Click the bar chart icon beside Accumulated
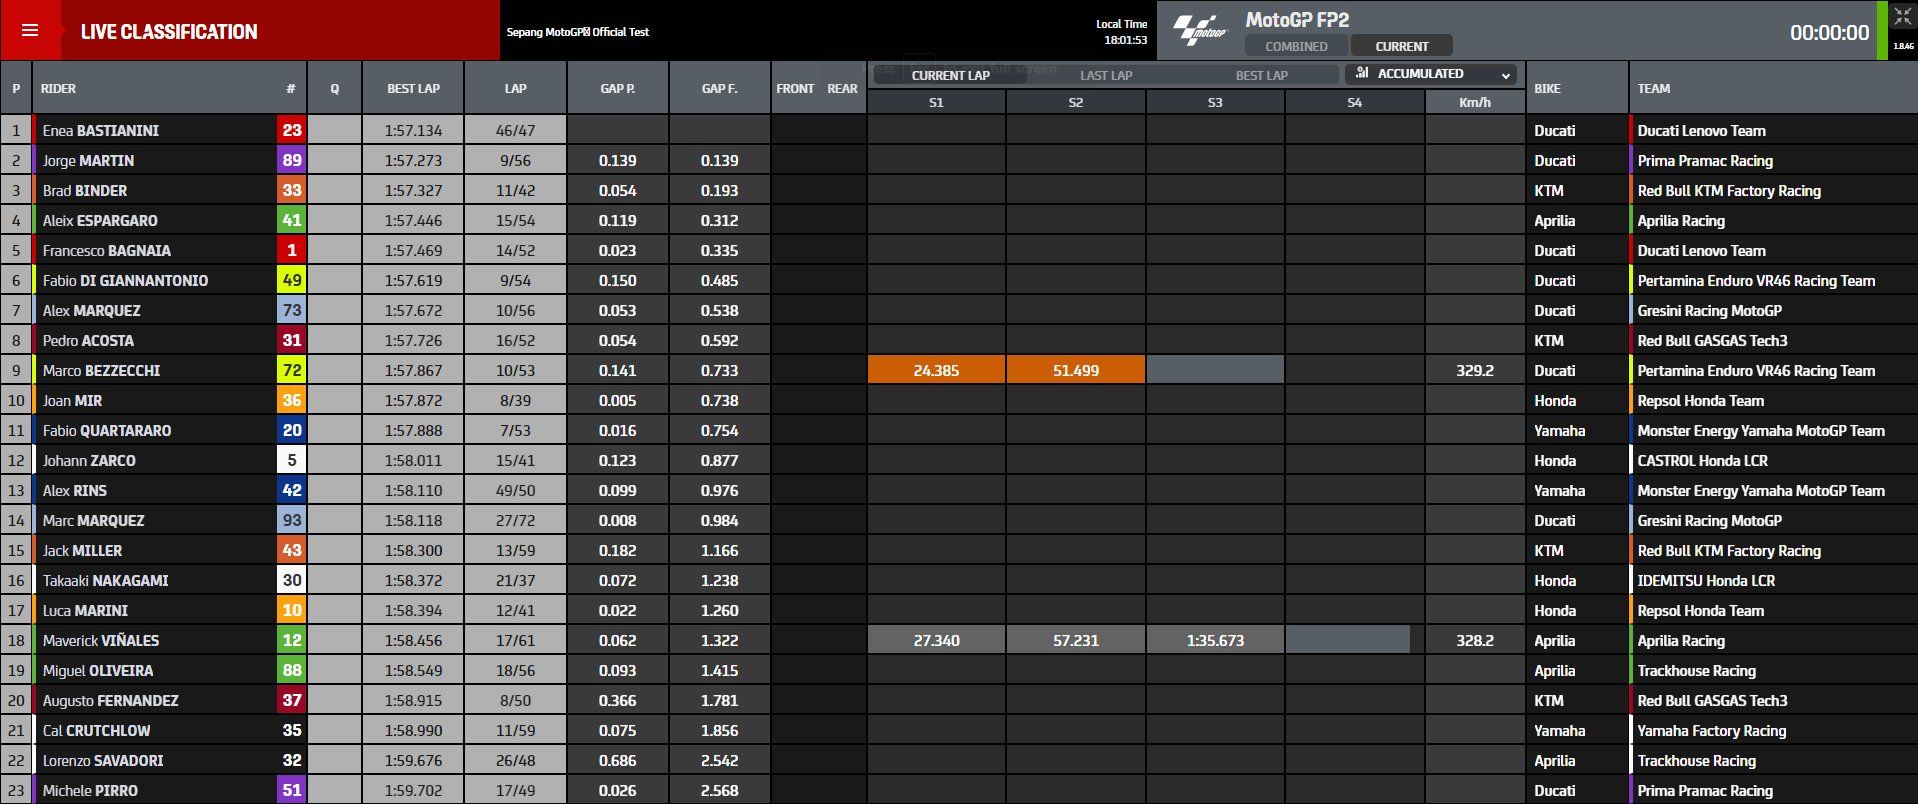This screenshot has height=804, width=1918. (x=1361, y=74)
